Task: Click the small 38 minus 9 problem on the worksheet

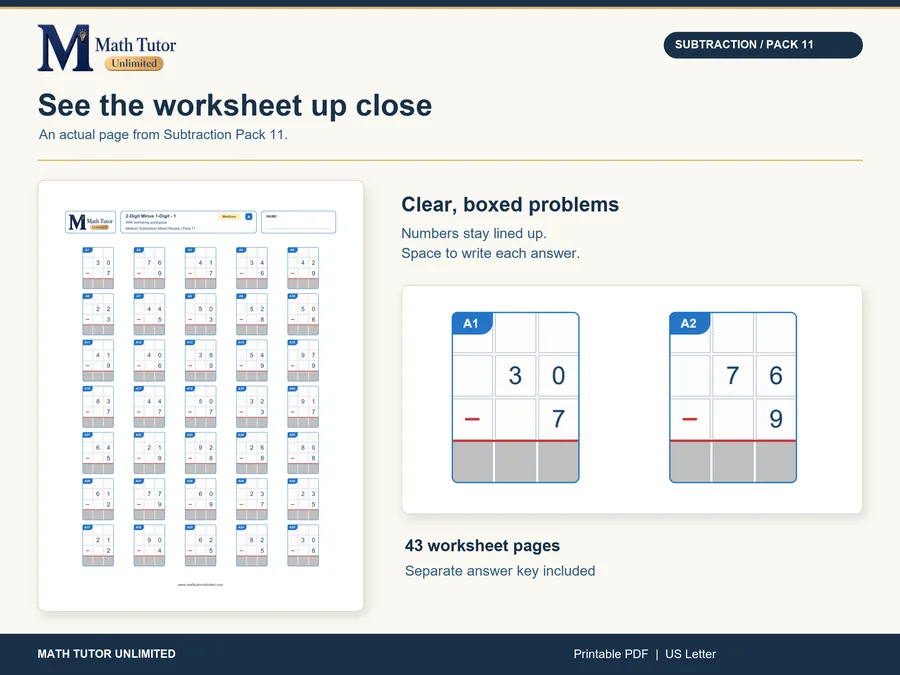Action: 200,360
